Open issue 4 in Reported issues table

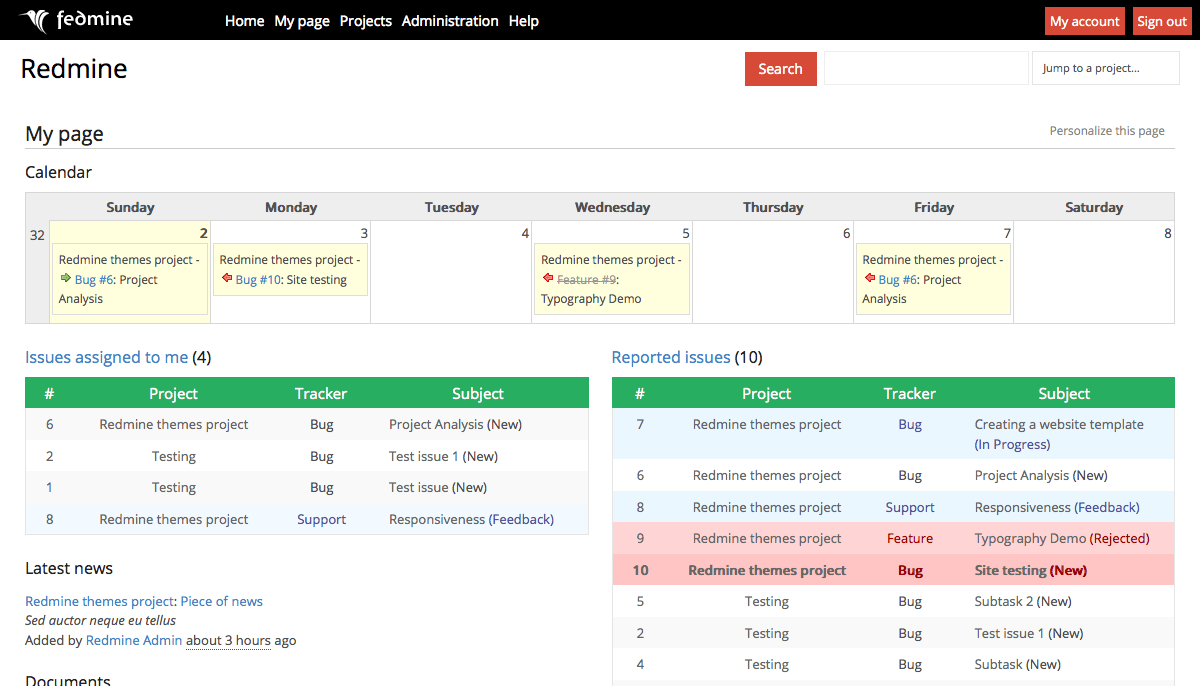click(x=640, y=664)
